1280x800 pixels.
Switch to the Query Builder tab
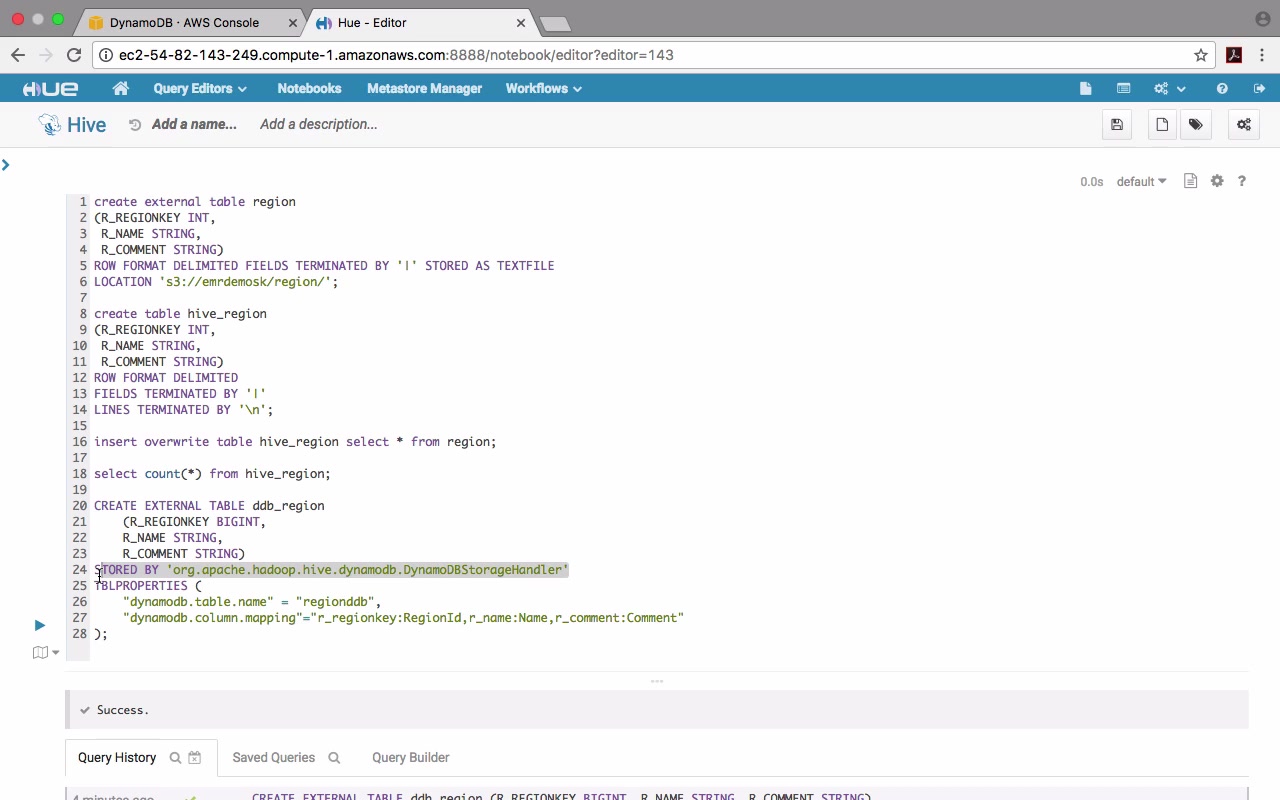tap(410, 758)
